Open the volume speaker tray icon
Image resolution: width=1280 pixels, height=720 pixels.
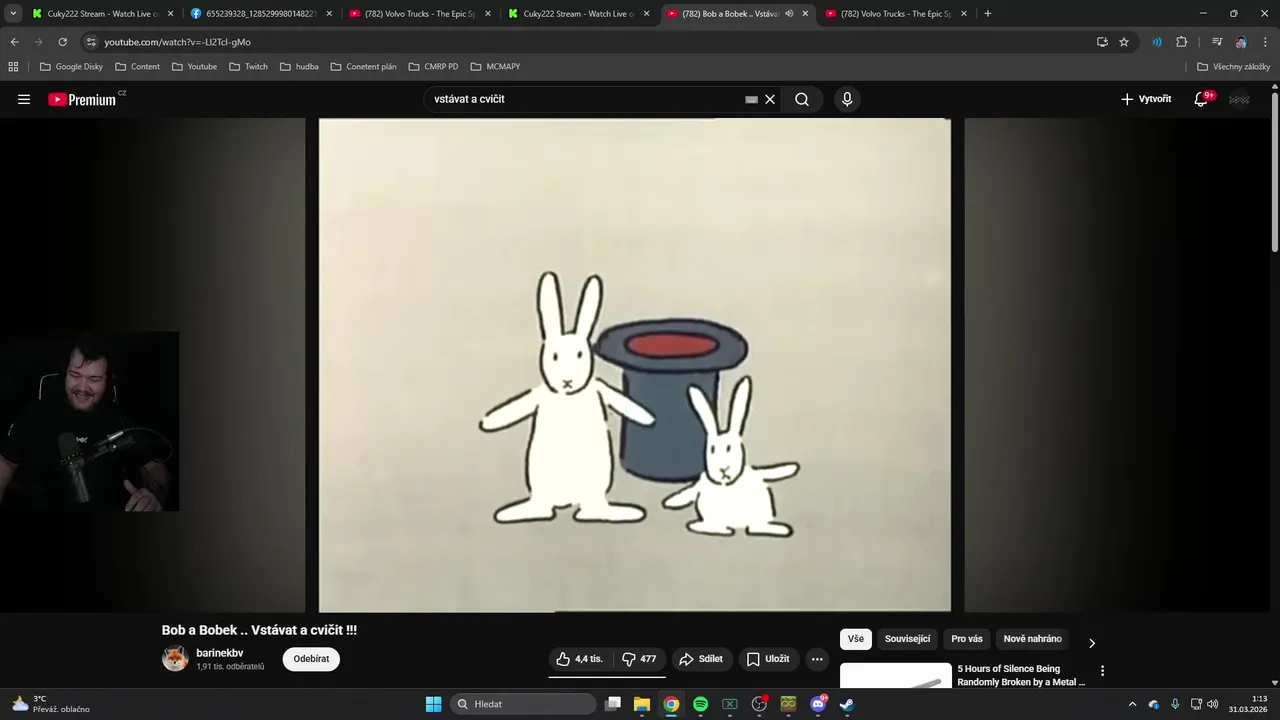[1212, 704]
